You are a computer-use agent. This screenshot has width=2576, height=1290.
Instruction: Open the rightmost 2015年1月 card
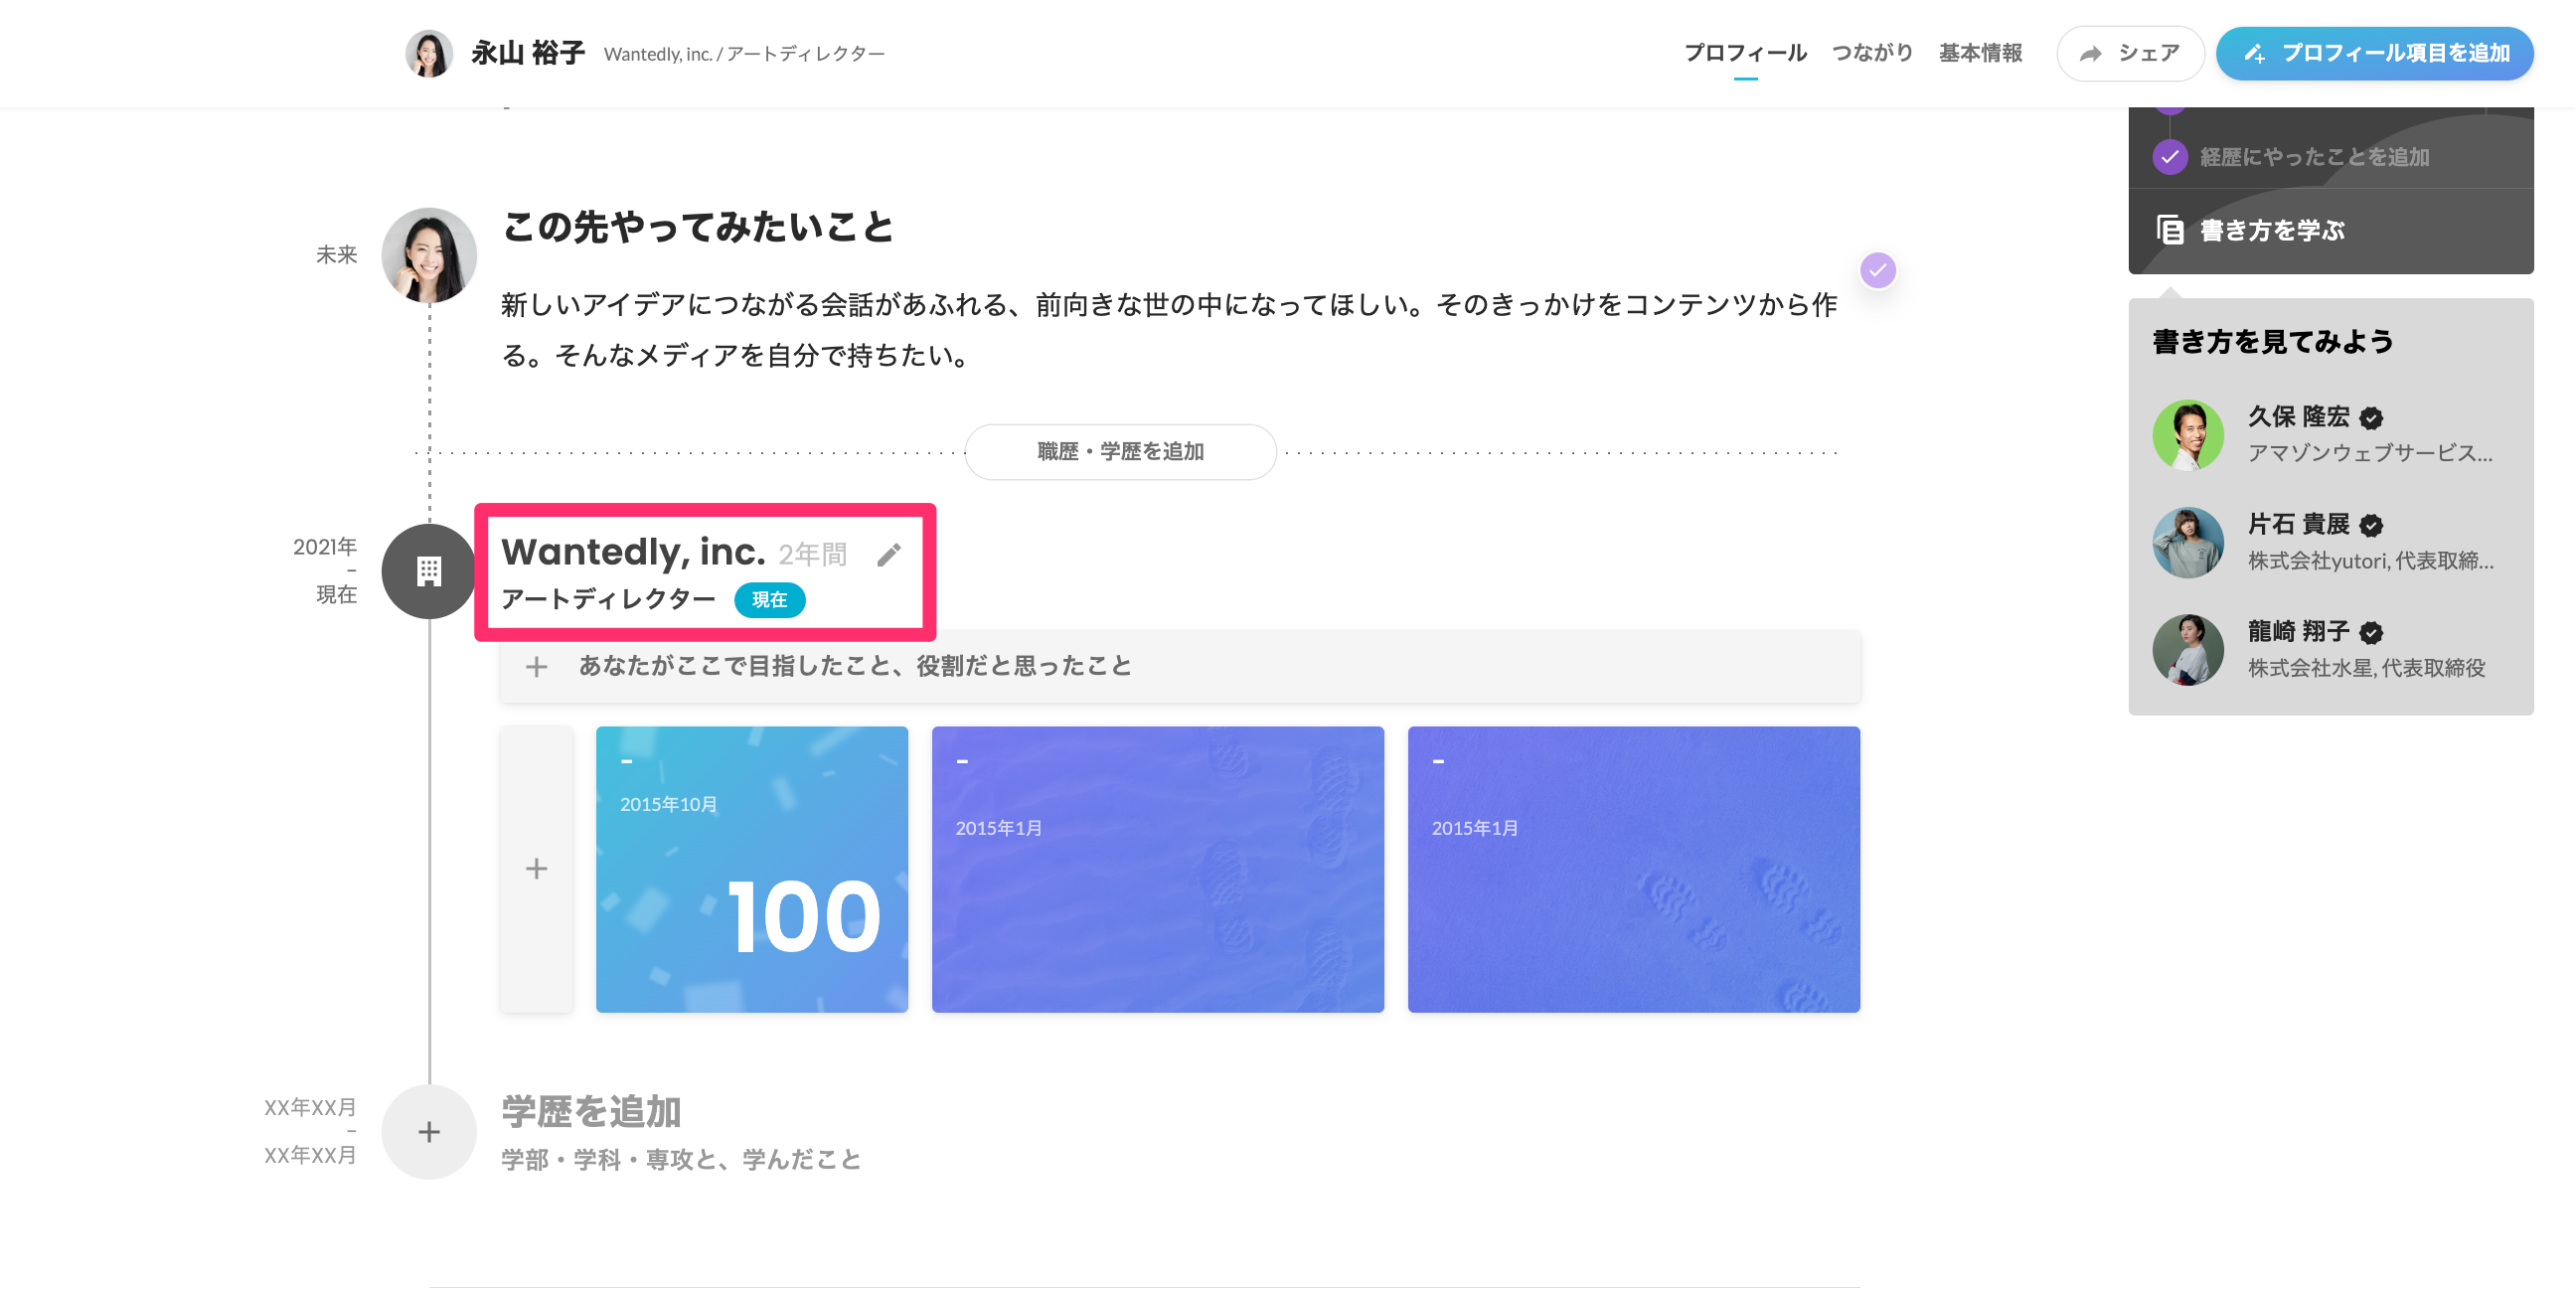click(1633, 869)
